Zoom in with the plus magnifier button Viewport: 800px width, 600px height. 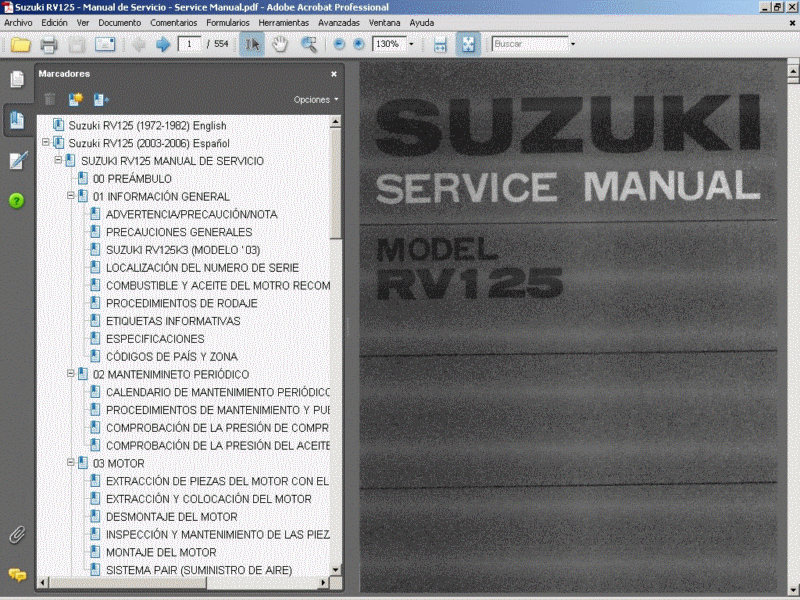pyautogui.click(x=356, y=44)
